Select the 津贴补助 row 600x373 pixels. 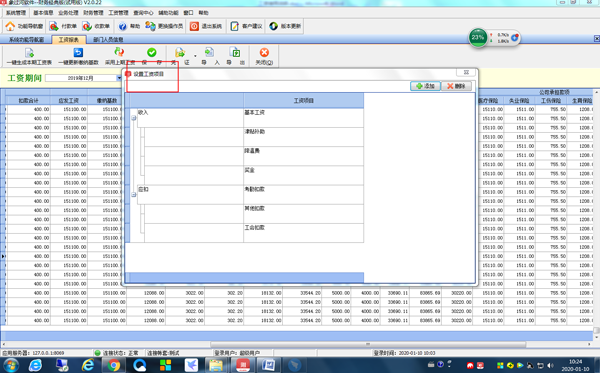tap(303, 137)
